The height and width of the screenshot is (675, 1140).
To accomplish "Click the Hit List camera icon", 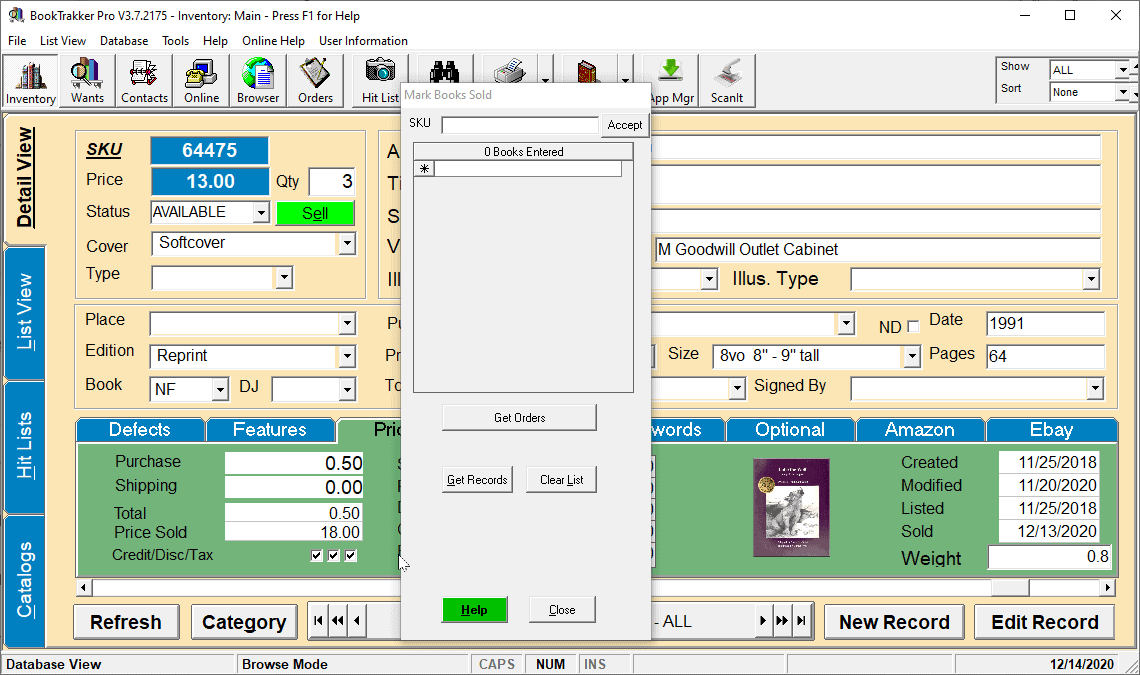I will point(380,81).
